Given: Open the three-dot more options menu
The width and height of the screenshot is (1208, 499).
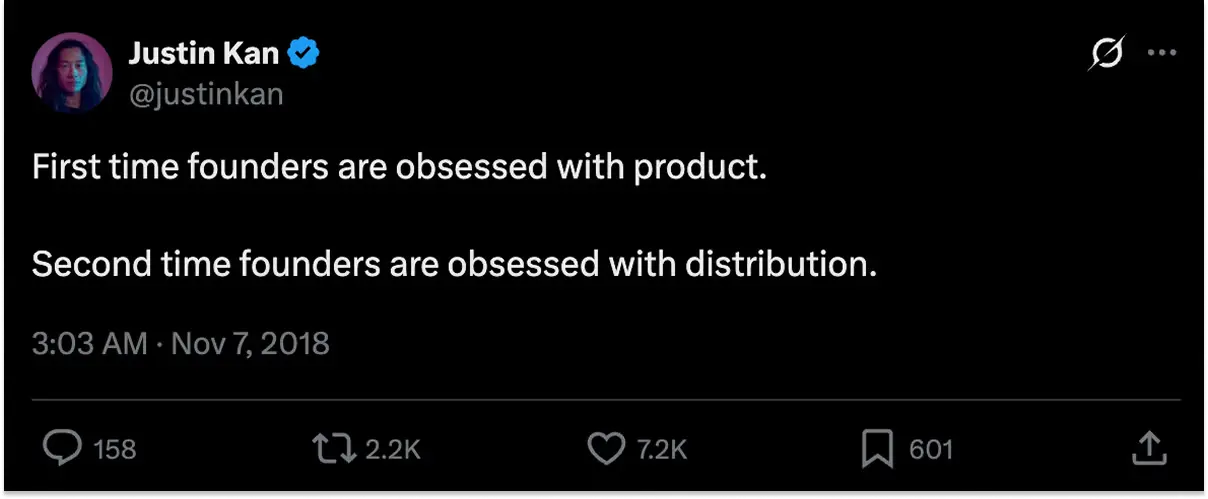Looking at the screenshot, I should [x=1160, y=54].
